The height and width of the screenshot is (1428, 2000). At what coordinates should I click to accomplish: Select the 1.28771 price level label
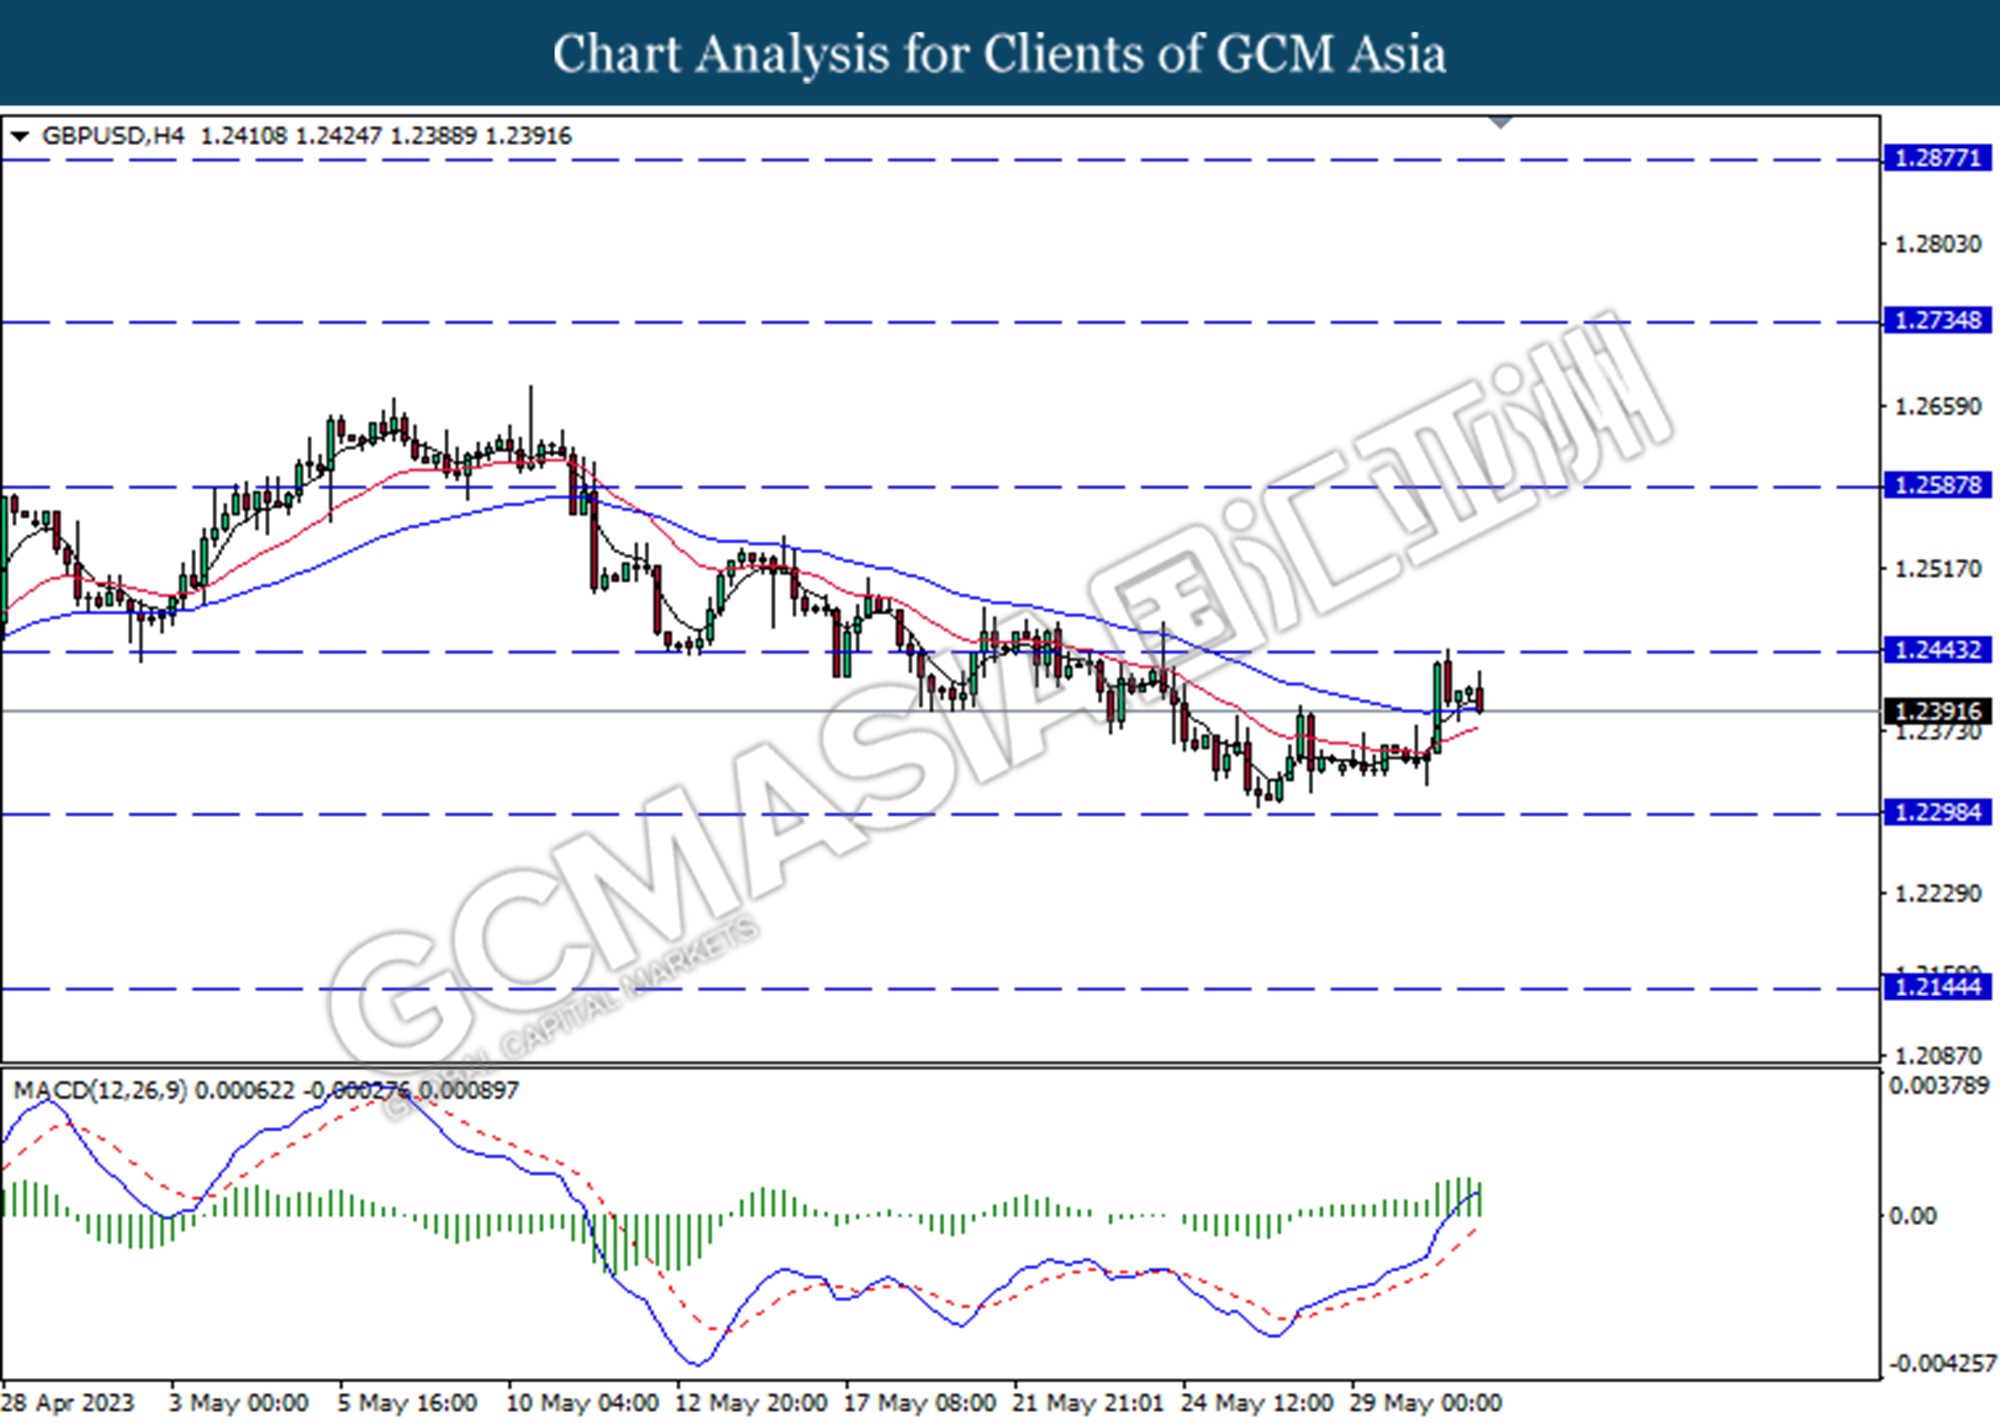[x=1938, y=158]
